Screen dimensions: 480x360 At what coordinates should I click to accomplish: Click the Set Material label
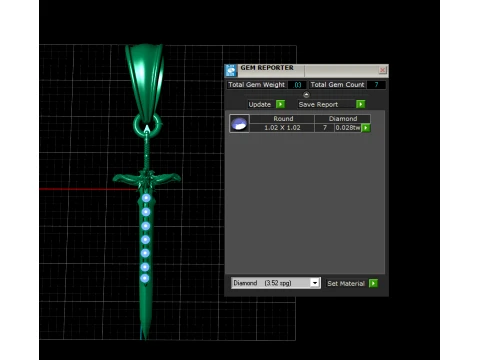click(x=346, y=283)
